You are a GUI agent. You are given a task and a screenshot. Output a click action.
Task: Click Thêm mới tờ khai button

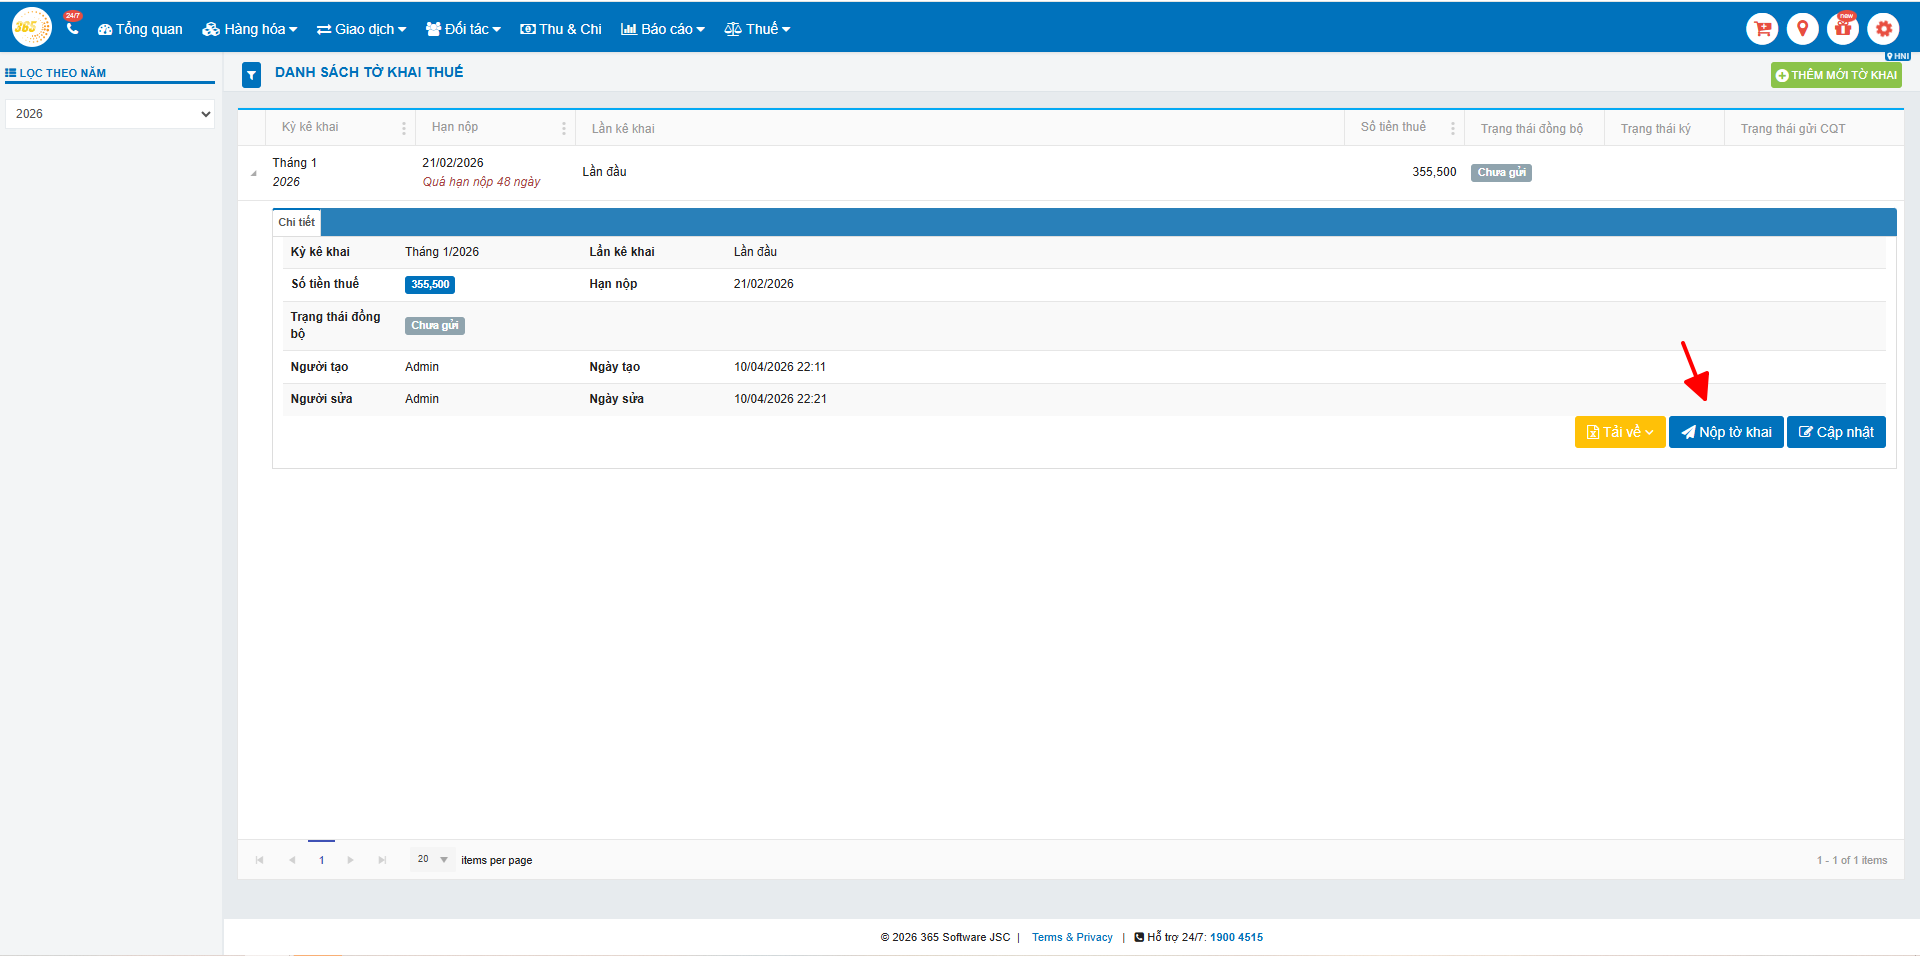pos(1836,75)
